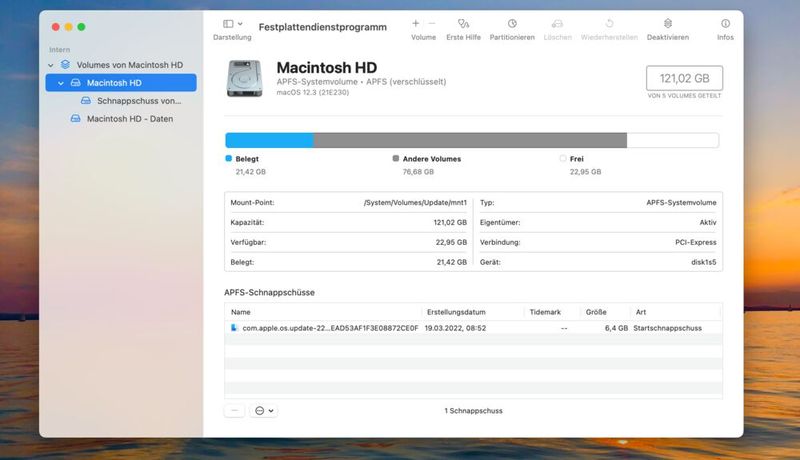Remove a volume with the minus icon

432,23
